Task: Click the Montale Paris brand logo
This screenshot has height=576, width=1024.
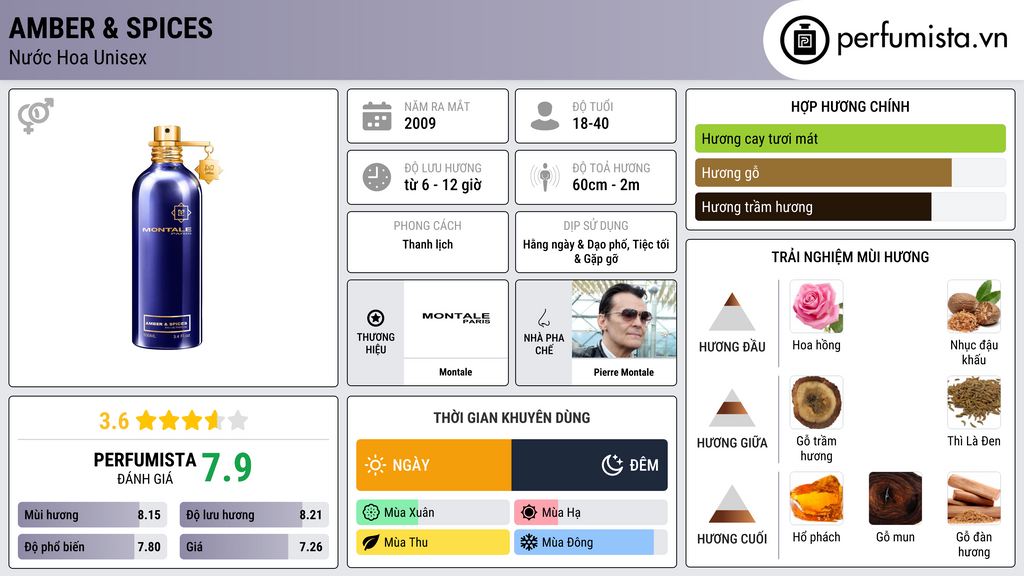Action: (456, 318)
